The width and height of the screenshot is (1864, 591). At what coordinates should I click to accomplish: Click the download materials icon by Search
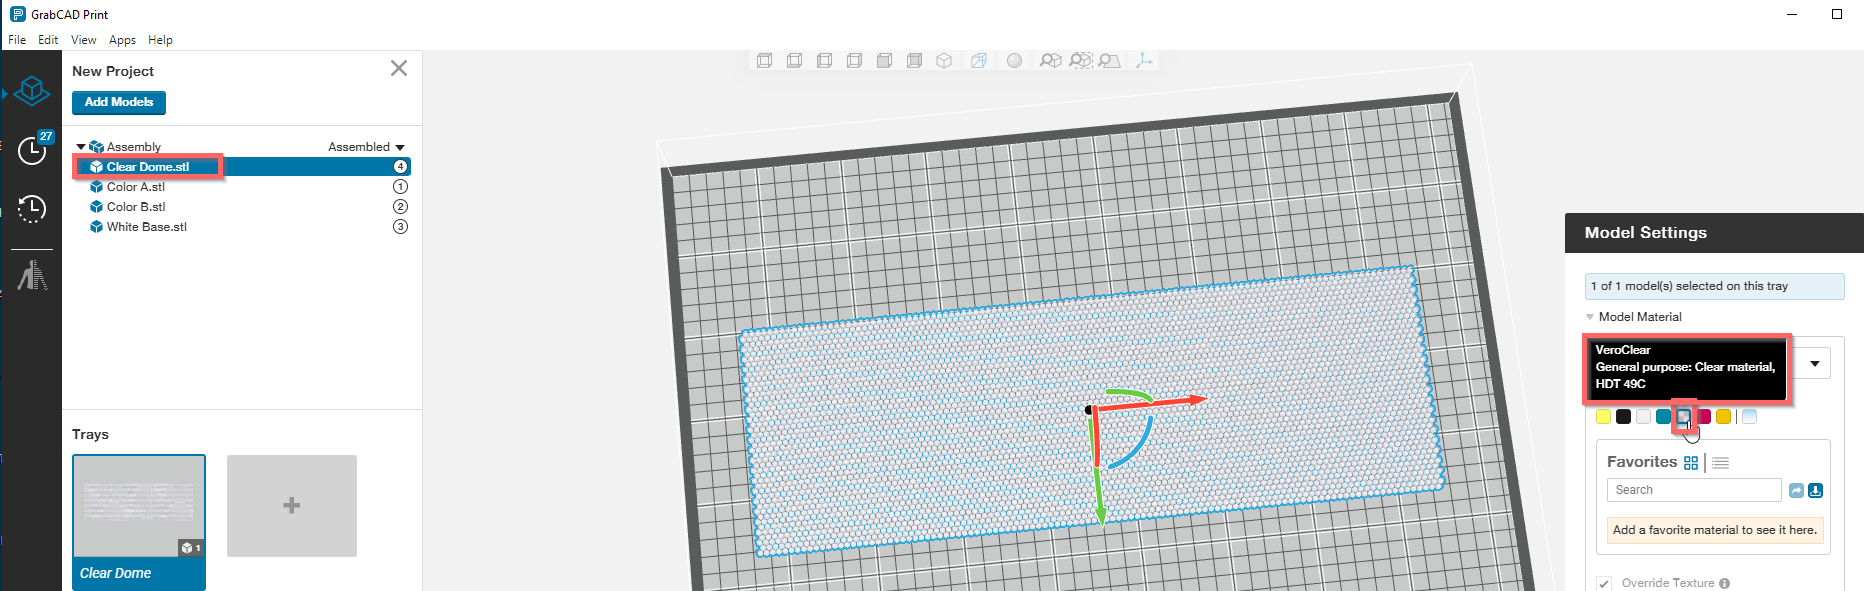click(x=1815, y=490)
